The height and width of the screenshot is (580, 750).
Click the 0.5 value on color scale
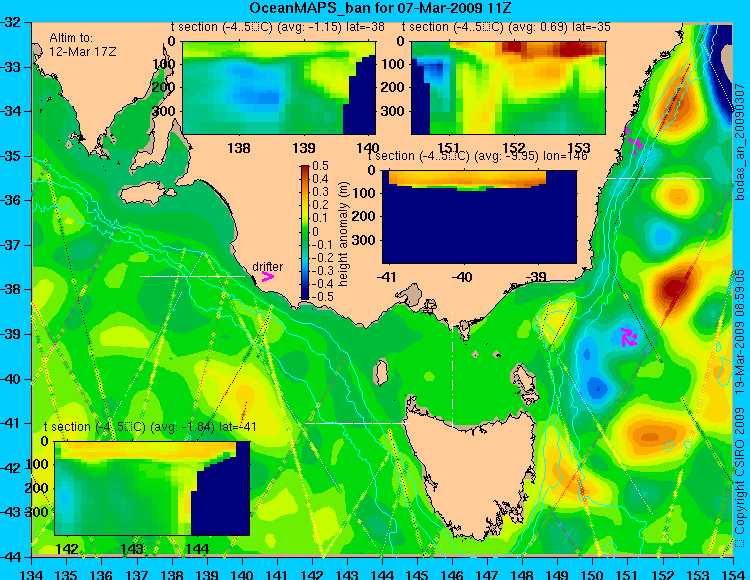(320, 166)
